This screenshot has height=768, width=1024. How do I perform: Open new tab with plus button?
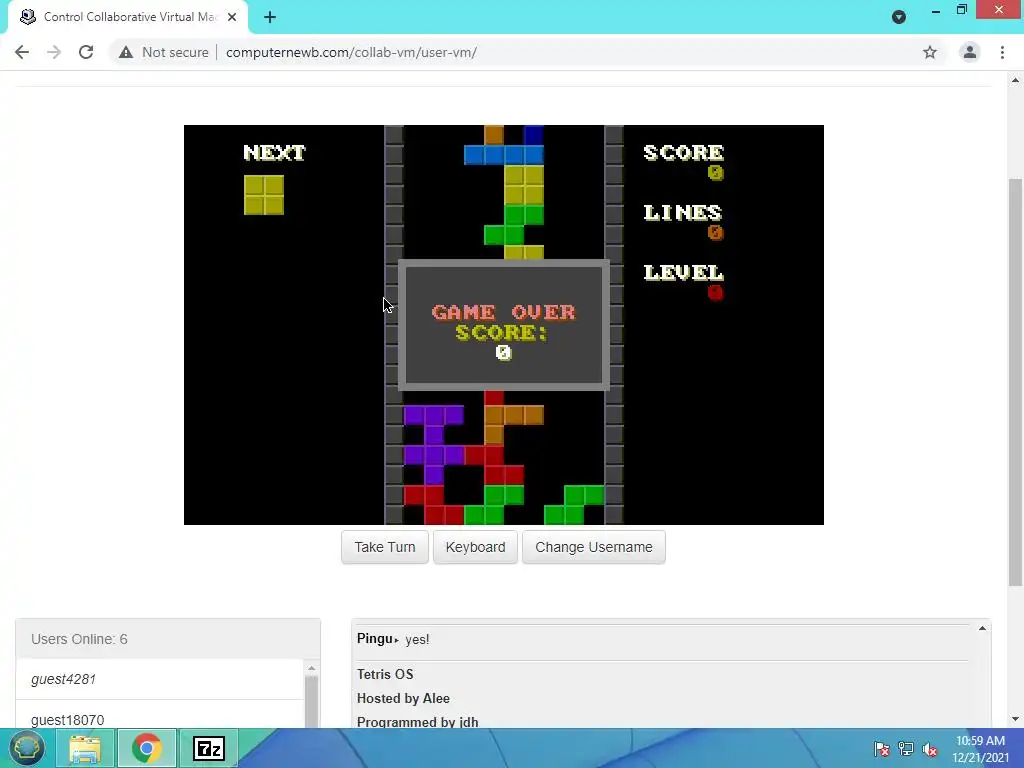[270, 17]
